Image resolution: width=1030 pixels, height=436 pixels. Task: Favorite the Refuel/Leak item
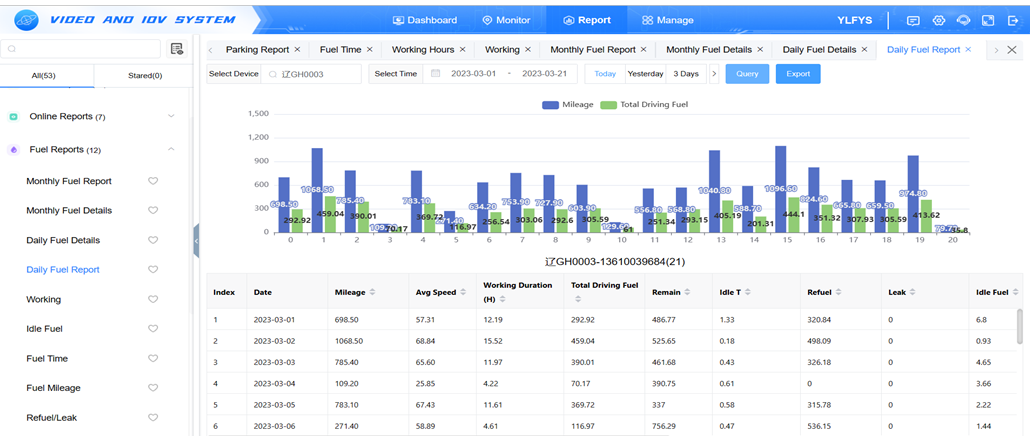[x=153, y=418]
